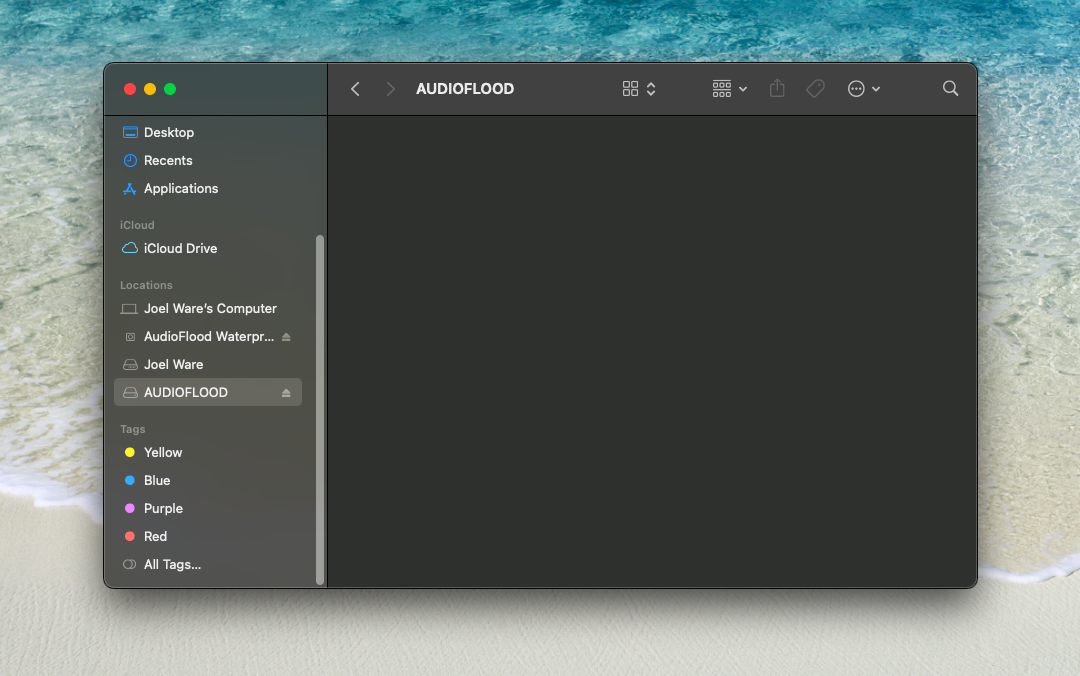Zoom the Finder window with green button

pyautogui.click(x=170, y=89)
